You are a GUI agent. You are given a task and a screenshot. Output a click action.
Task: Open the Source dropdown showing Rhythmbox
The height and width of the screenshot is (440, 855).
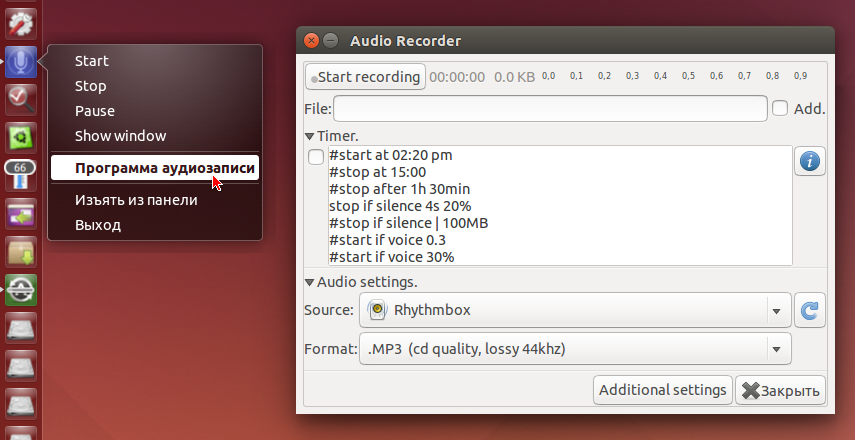(x=575, y=310)
